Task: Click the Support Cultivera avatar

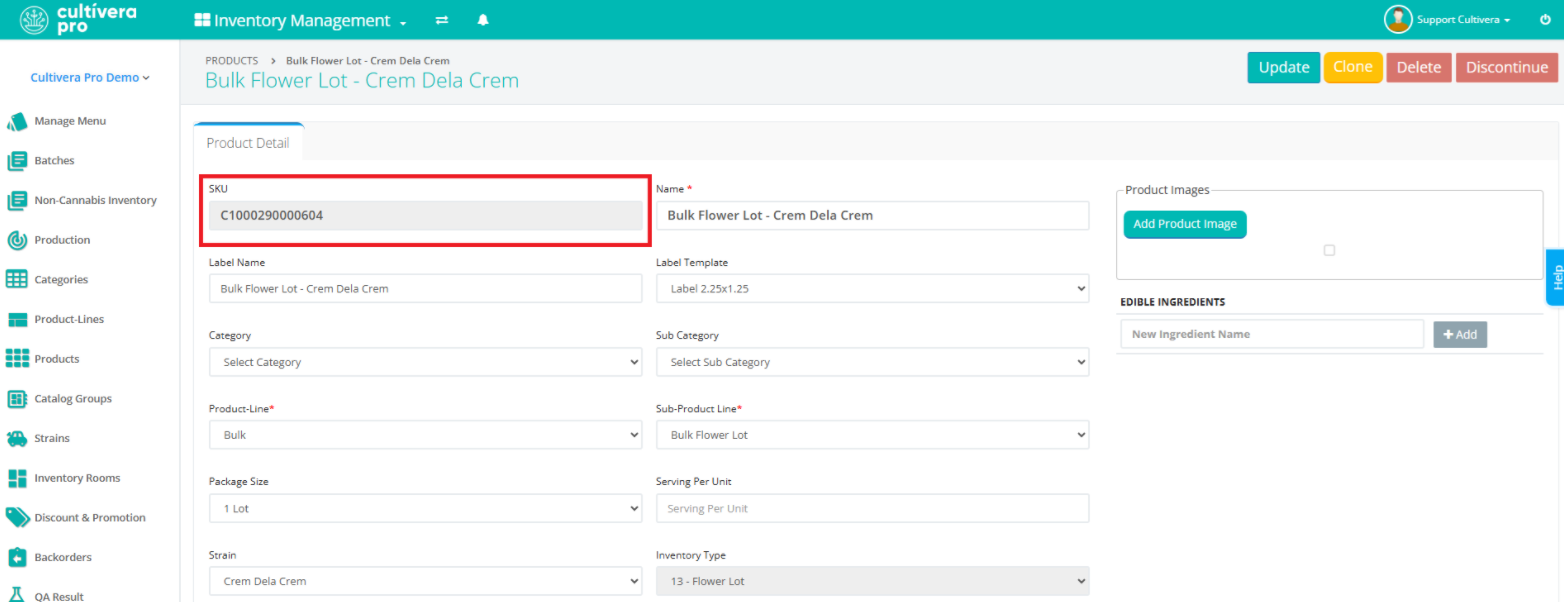Action: tap(1397, 19)
